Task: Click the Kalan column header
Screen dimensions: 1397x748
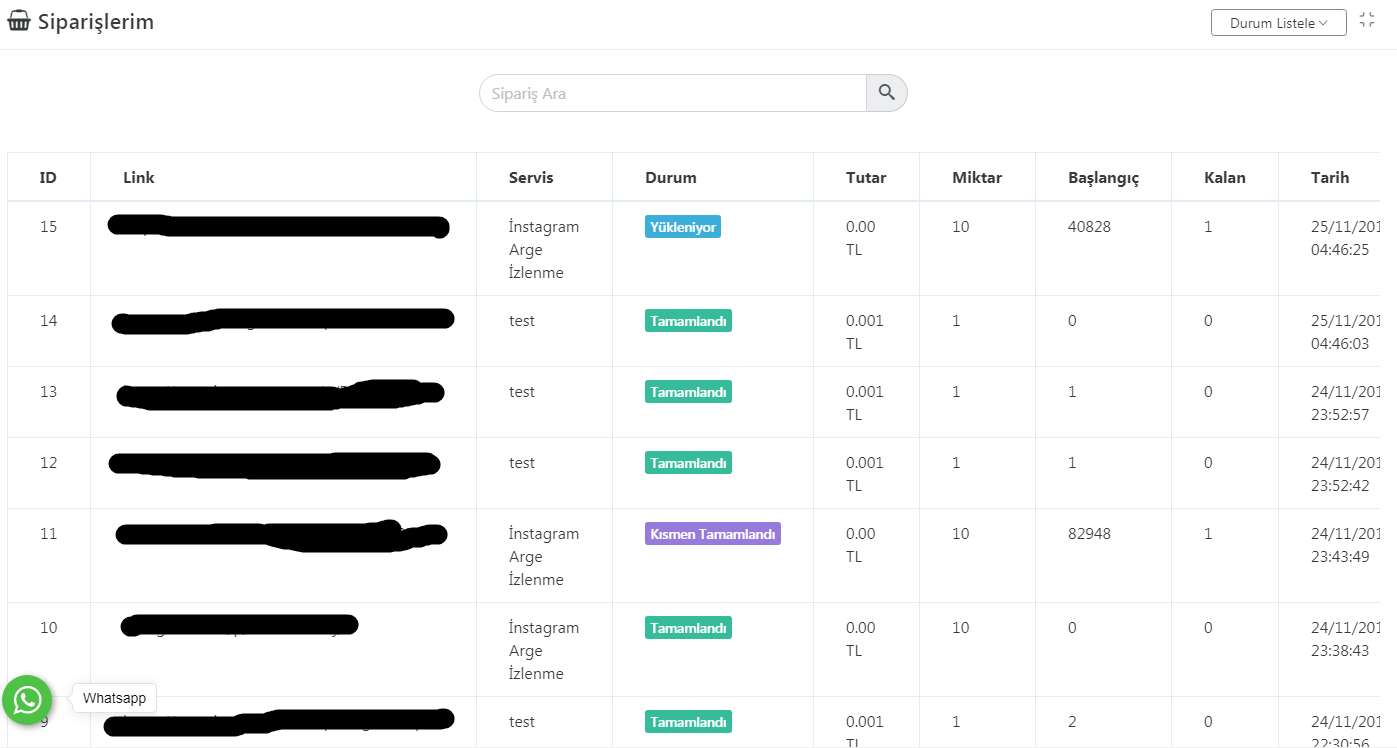Action: pos(1225,178)
